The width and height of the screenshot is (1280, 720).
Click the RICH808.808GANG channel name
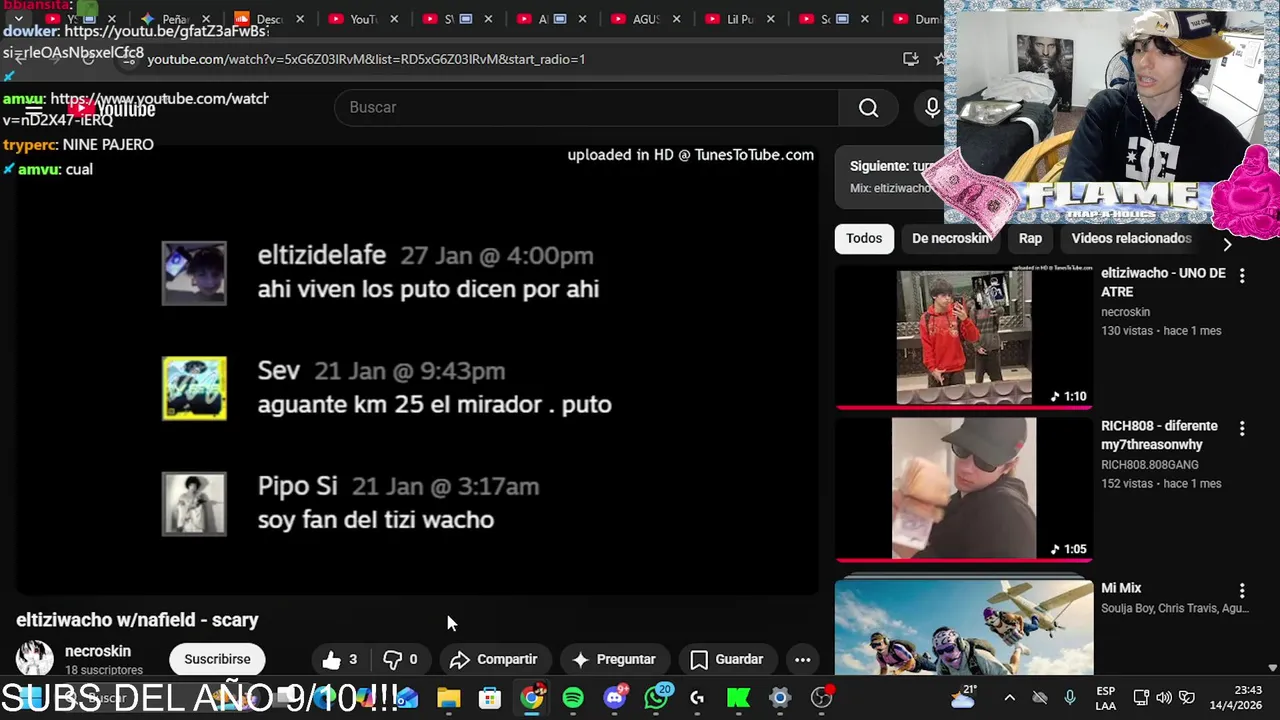click(x=1150, y=464)
